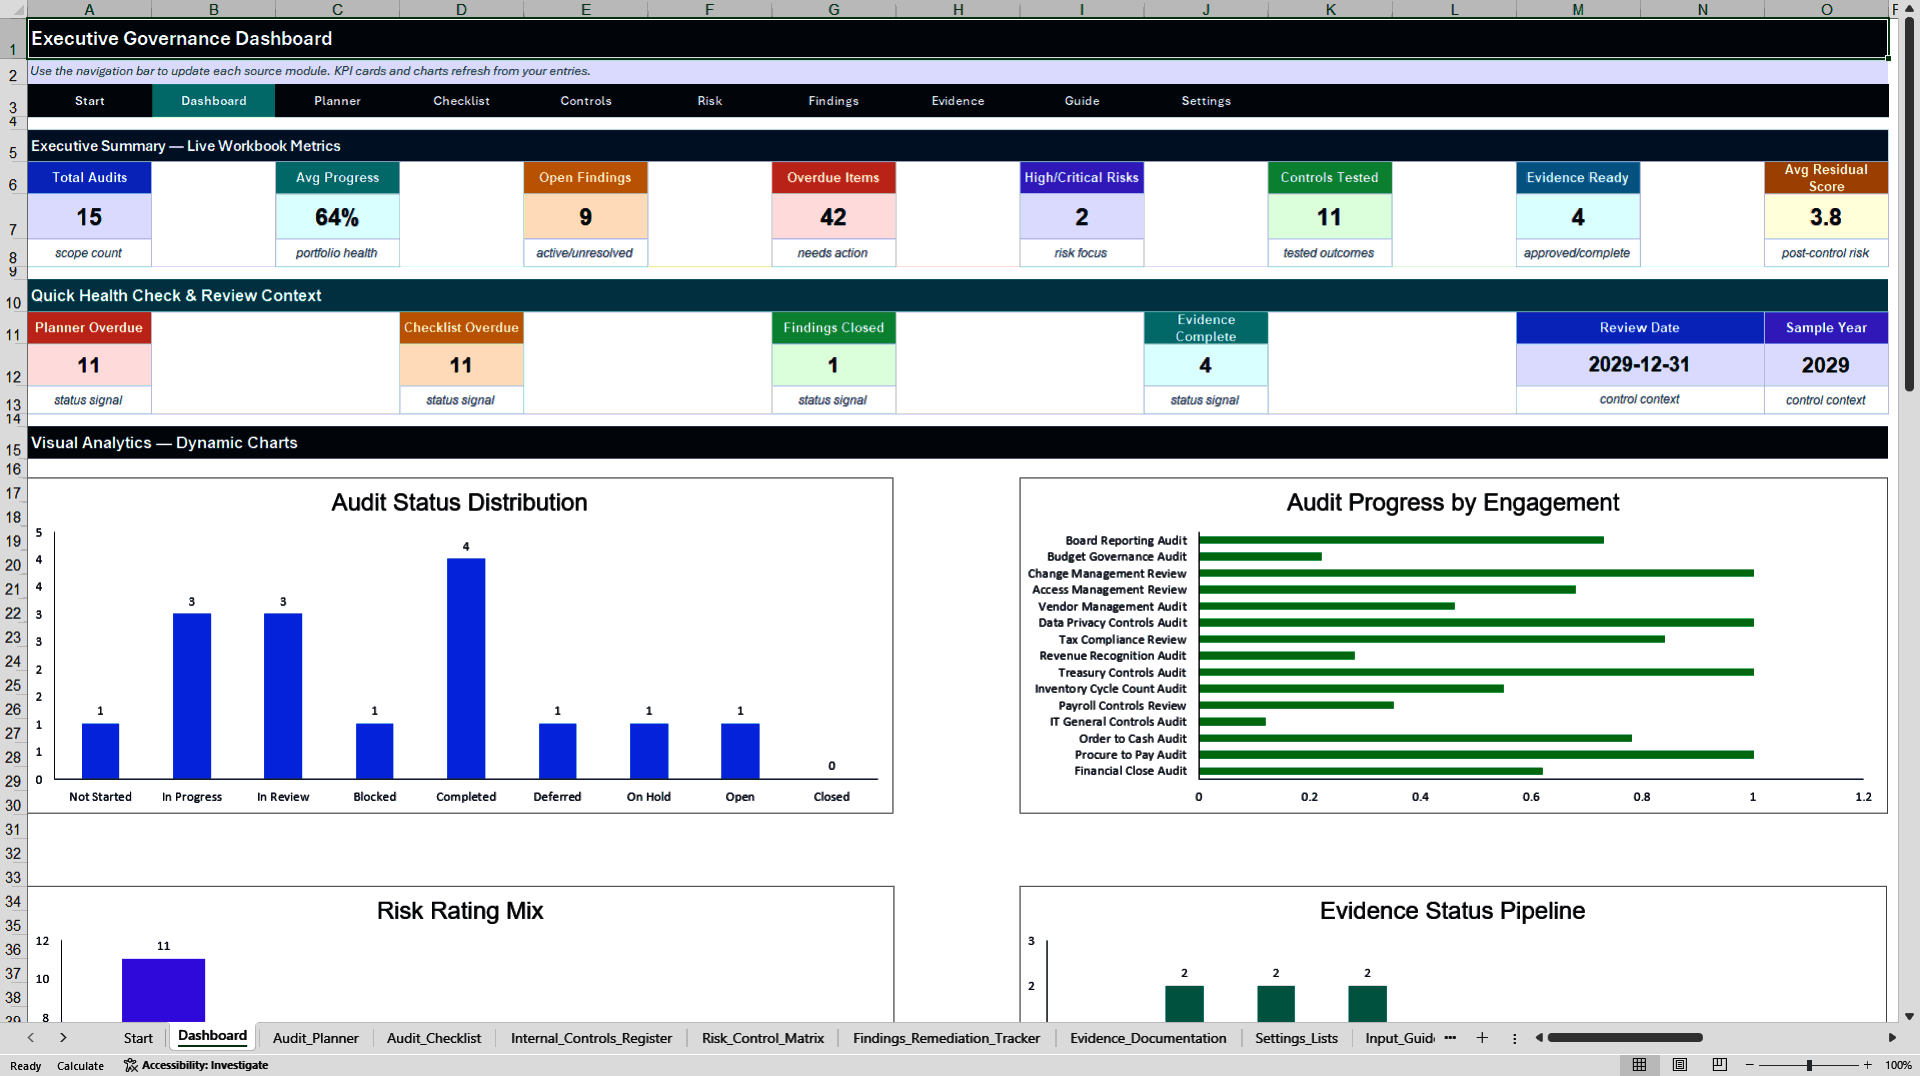Select the High/Critical Risks value cell
Image resolution: width=1920 pixels, height=1076 pixels.
(x=1081, y=217)
